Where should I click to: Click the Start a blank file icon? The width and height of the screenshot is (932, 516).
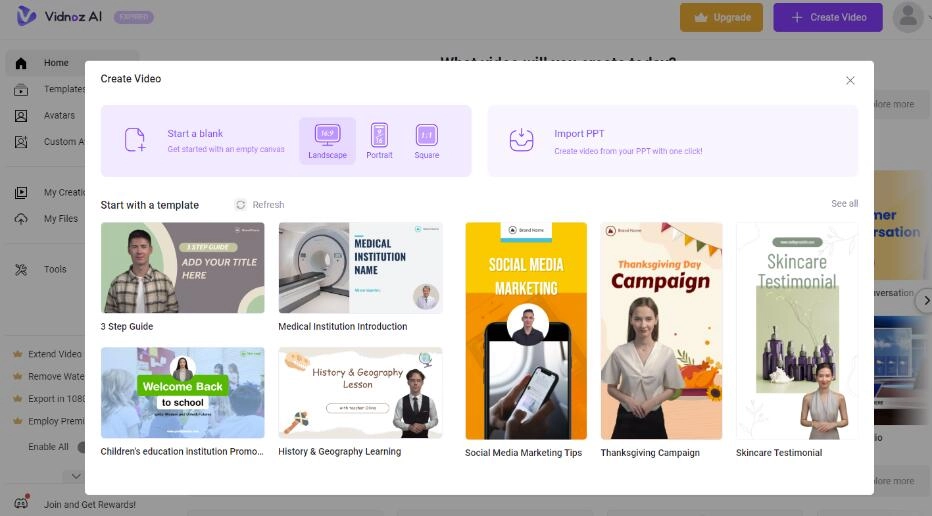click(135, 141)
